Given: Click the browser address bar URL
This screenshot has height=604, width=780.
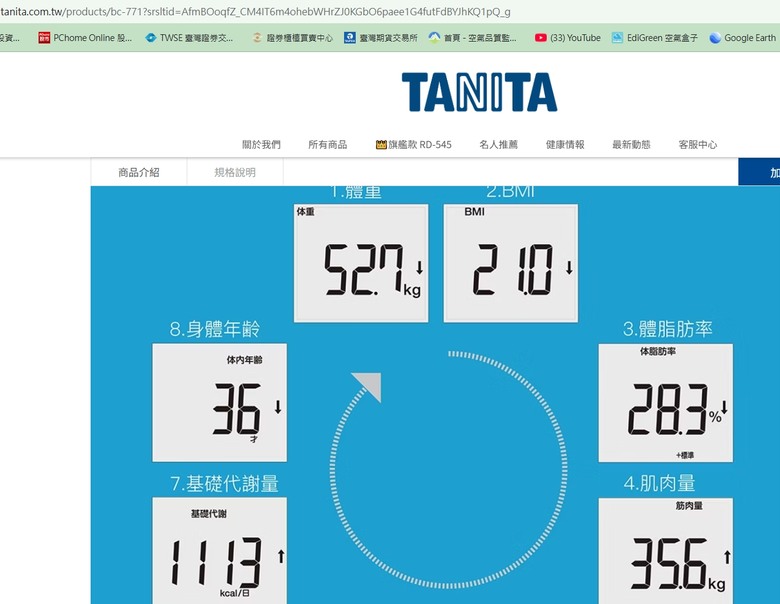Looking at the screenshot, I should (255, 11).
